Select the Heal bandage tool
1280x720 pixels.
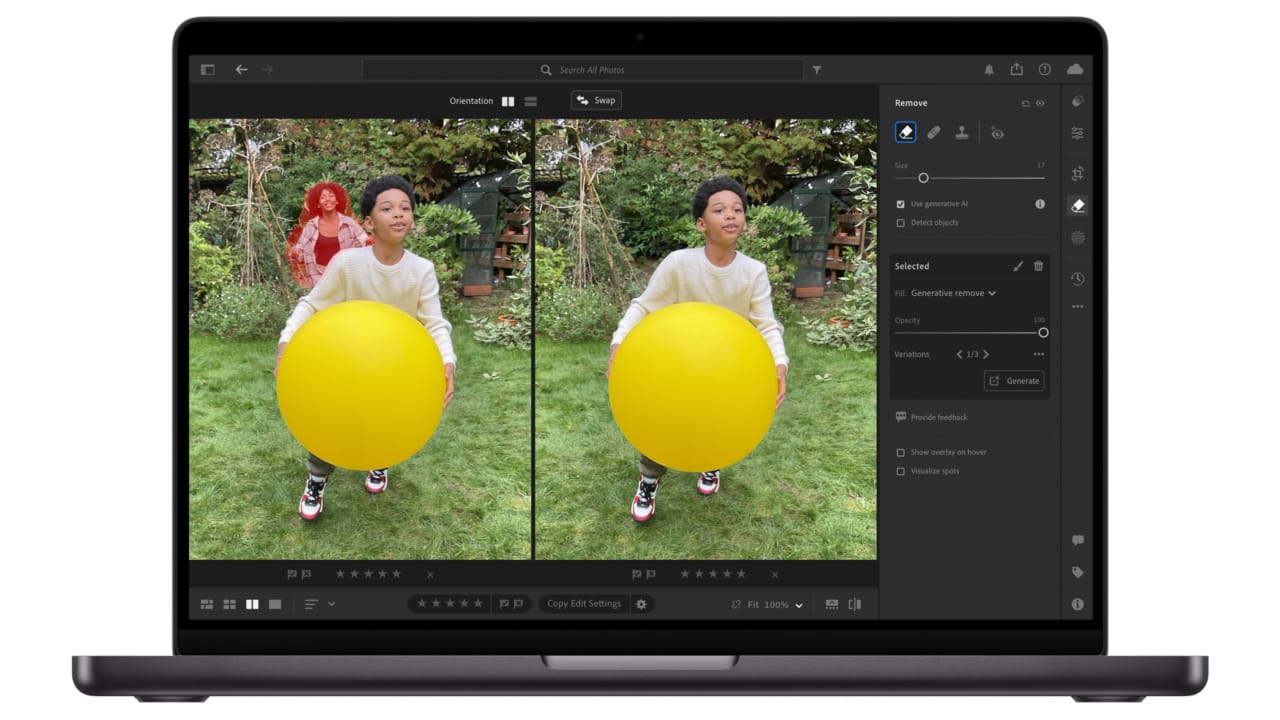click(933, 132)
